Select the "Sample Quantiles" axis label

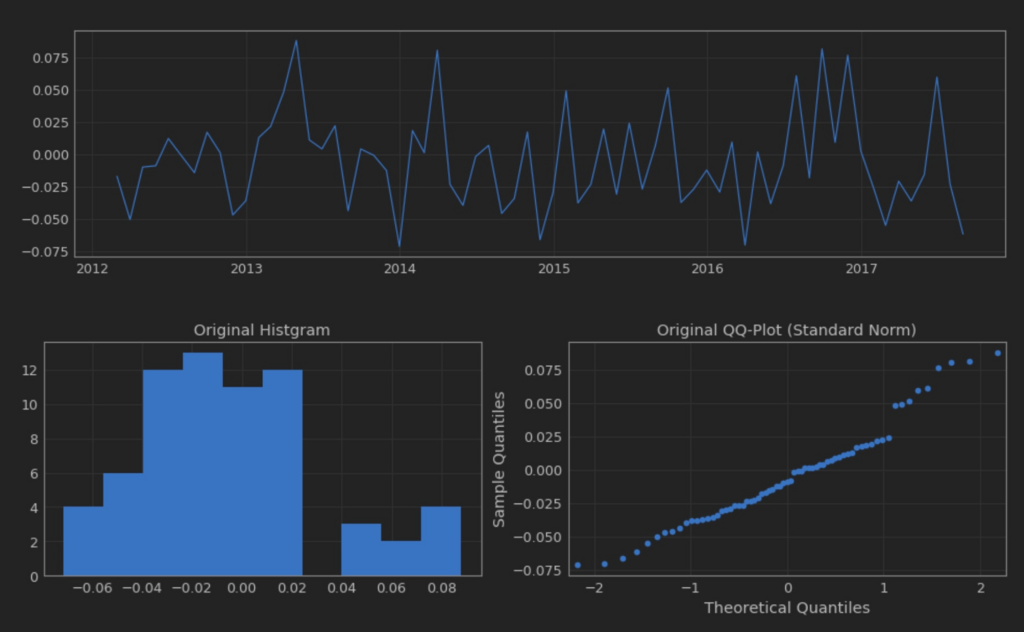(x=500, y=460)
